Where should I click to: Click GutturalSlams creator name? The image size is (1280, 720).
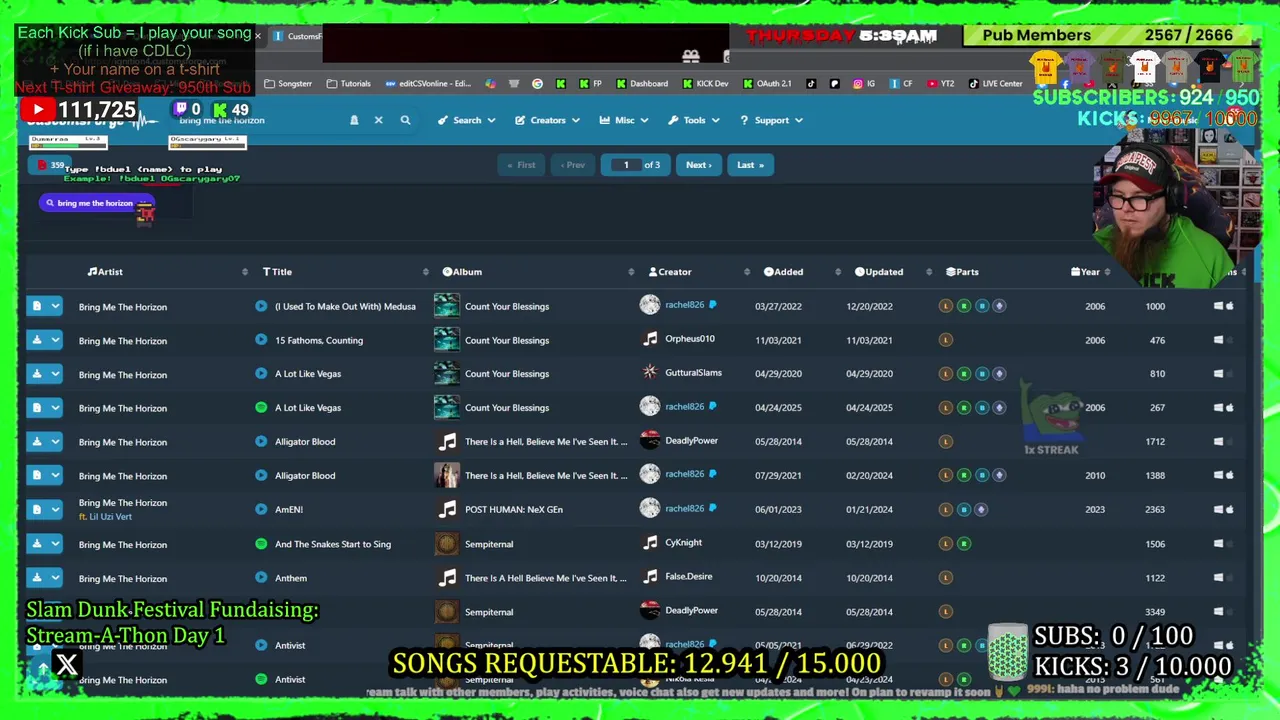pyautogui.click(x=693, y=373)
